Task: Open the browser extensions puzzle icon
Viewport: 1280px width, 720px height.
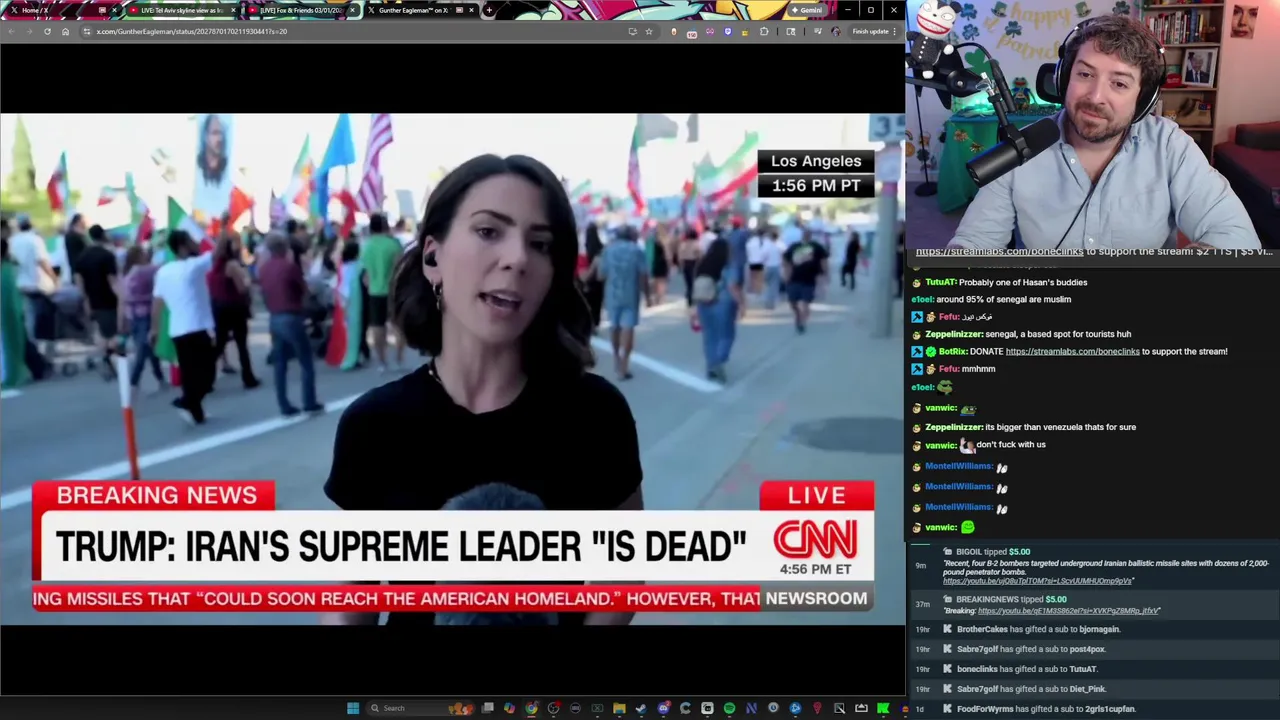Action: tap(765, 31)
